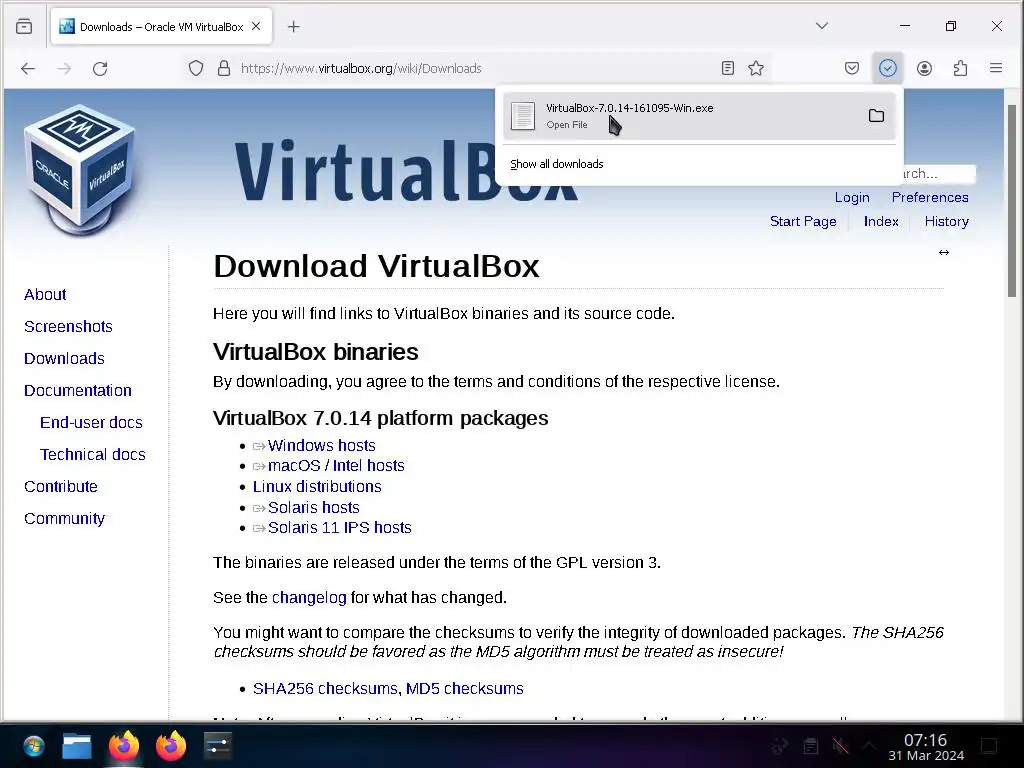1024x768 pixels.
Task: Open Screenshots in the sidebar
Action: 68,327
